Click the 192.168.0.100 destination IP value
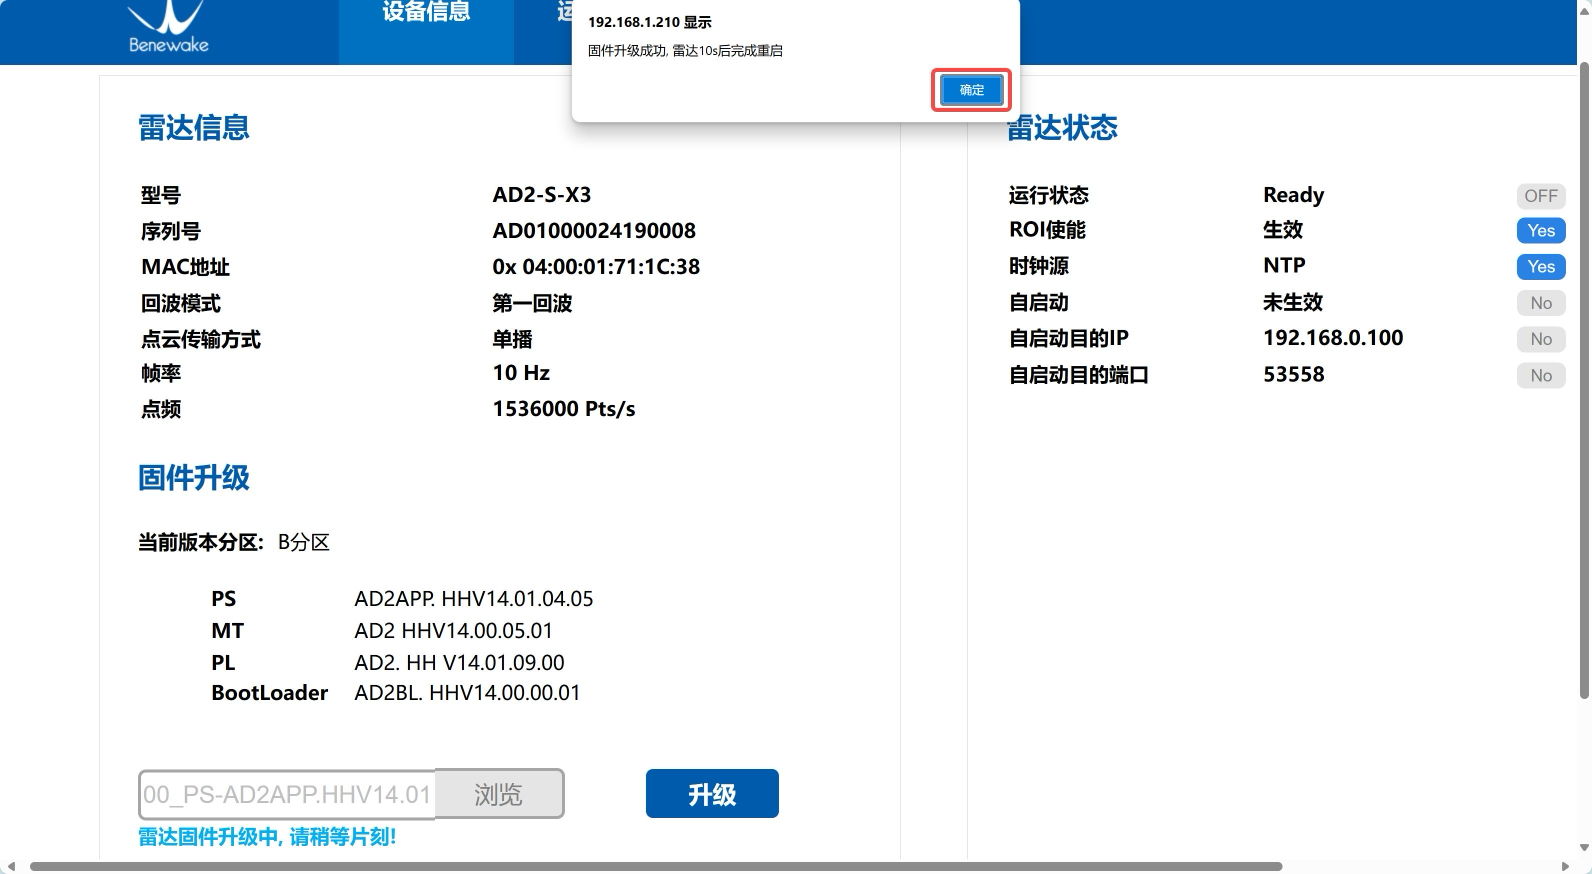Viewport: 1592px width, 874px height. (x=1333, y=338)
